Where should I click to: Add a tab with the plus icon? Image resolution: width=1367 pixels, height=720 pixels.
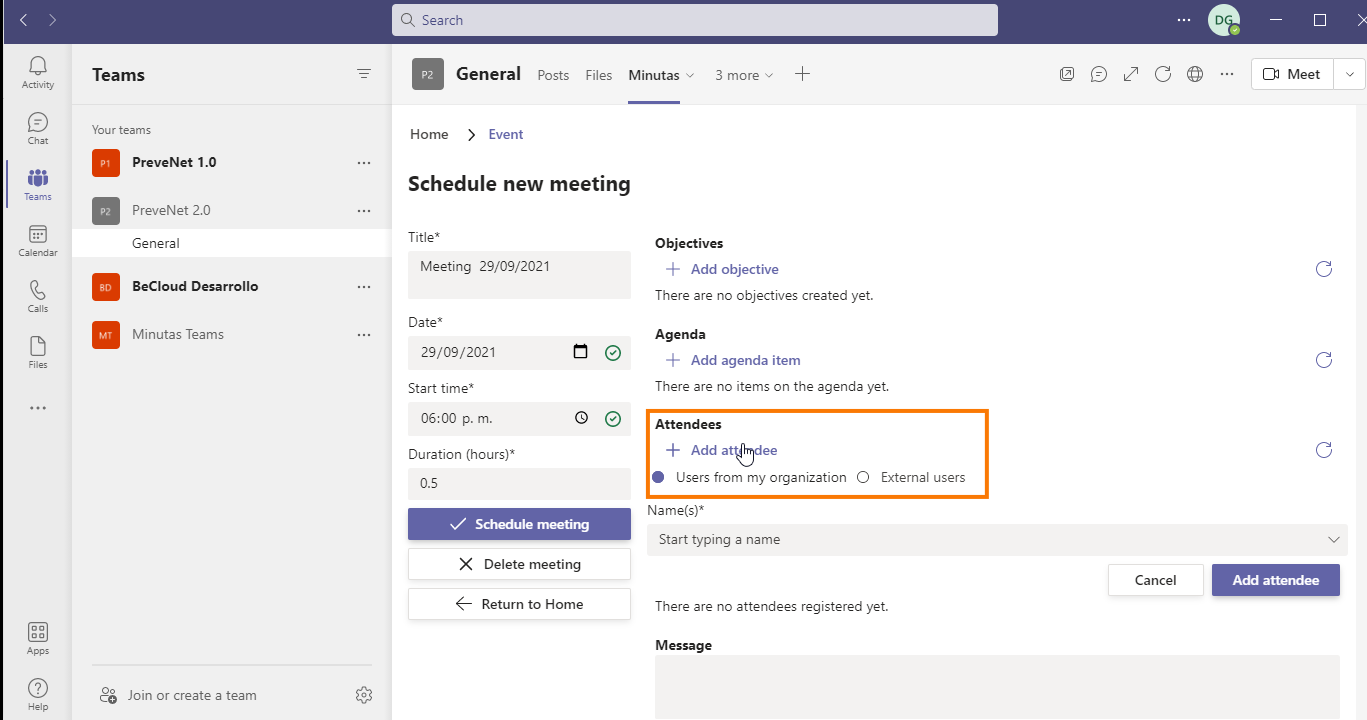tap(802, 74)
